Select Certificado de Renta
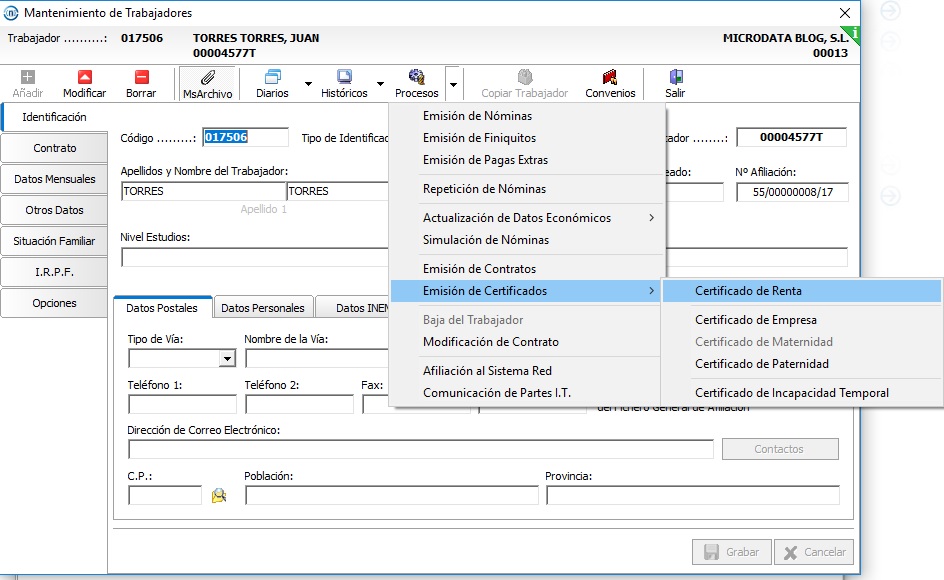The height and width of the screenshot is (580, 944). 802,291
